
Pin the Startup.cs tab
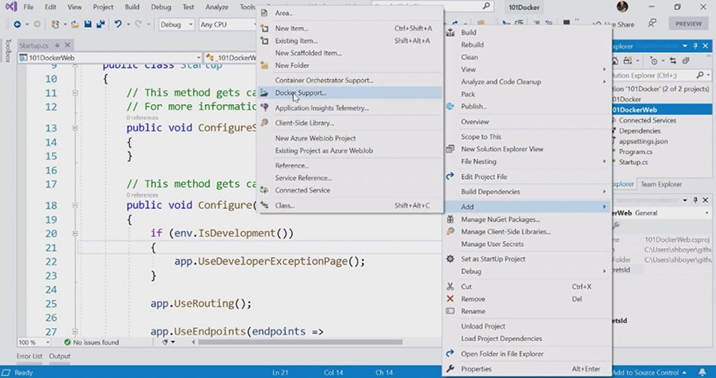(57, 45)
